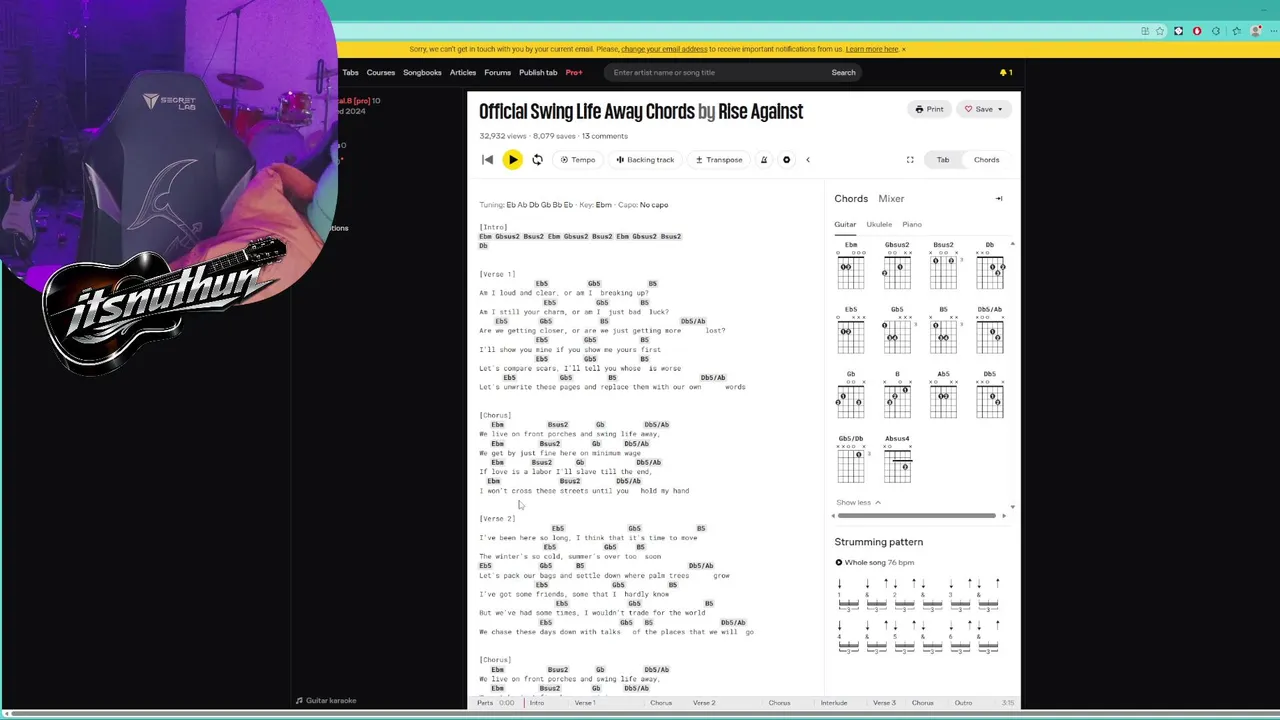Viewport: 1280px width, 720px height.
Task: Open the Forums menu item
Action: [497, 72]
